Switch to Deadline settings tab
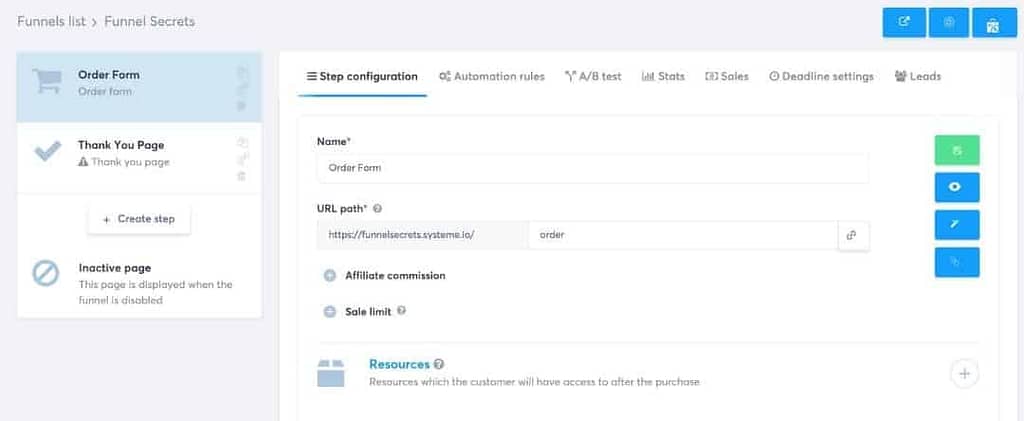The image size is (1024, 421). pyautogui.click(x=822, y=76)
